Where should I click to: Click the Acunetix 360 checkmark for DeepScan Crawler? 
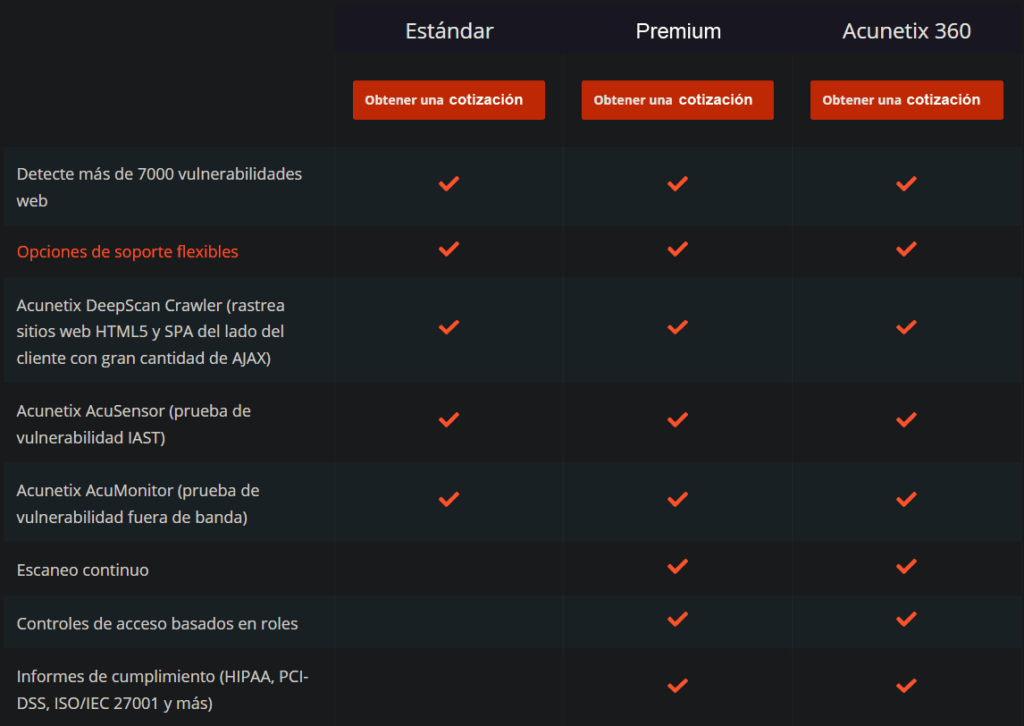tap(906, 327)
